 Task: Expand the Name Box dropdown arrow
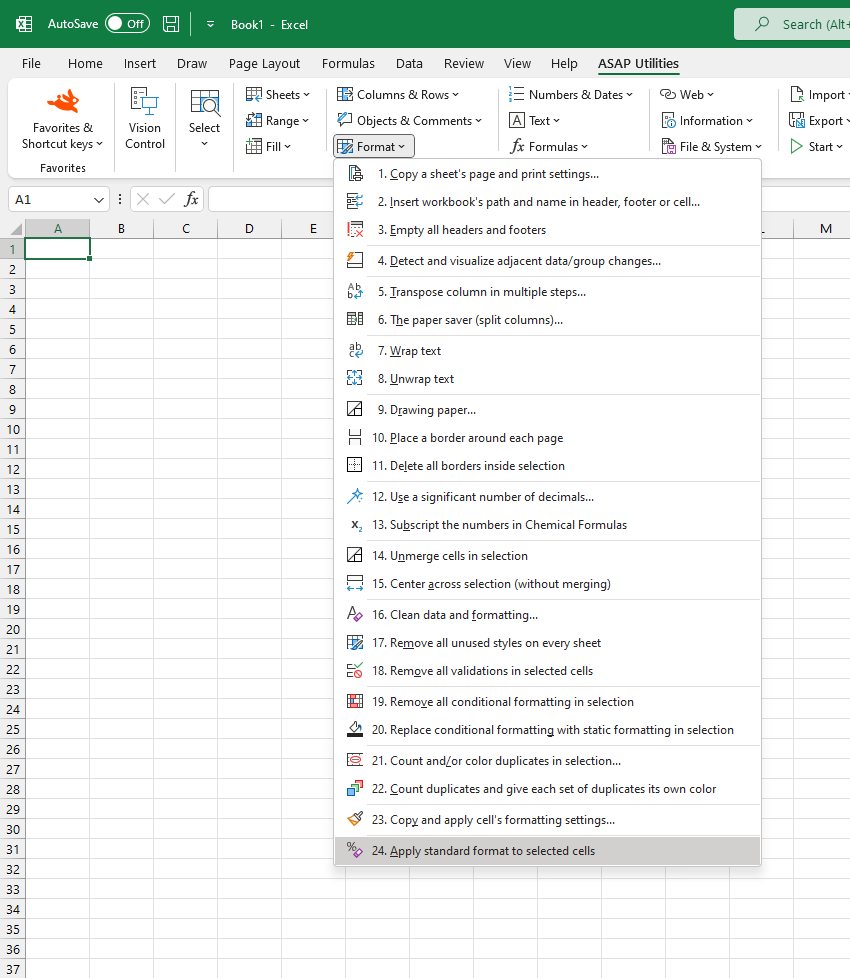tap(99, 200)
